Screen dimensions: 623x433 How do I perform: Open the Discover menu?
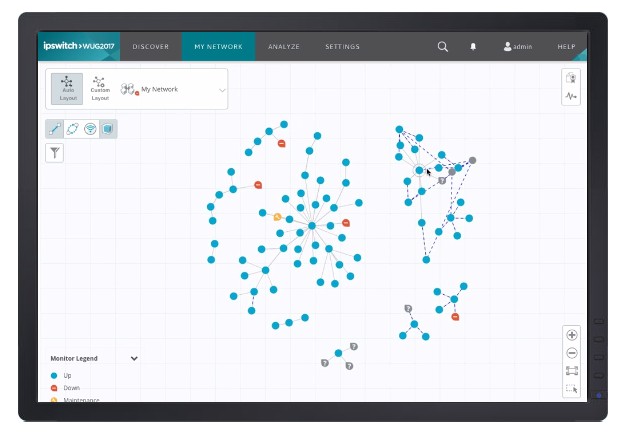click(x=151, y=47)
